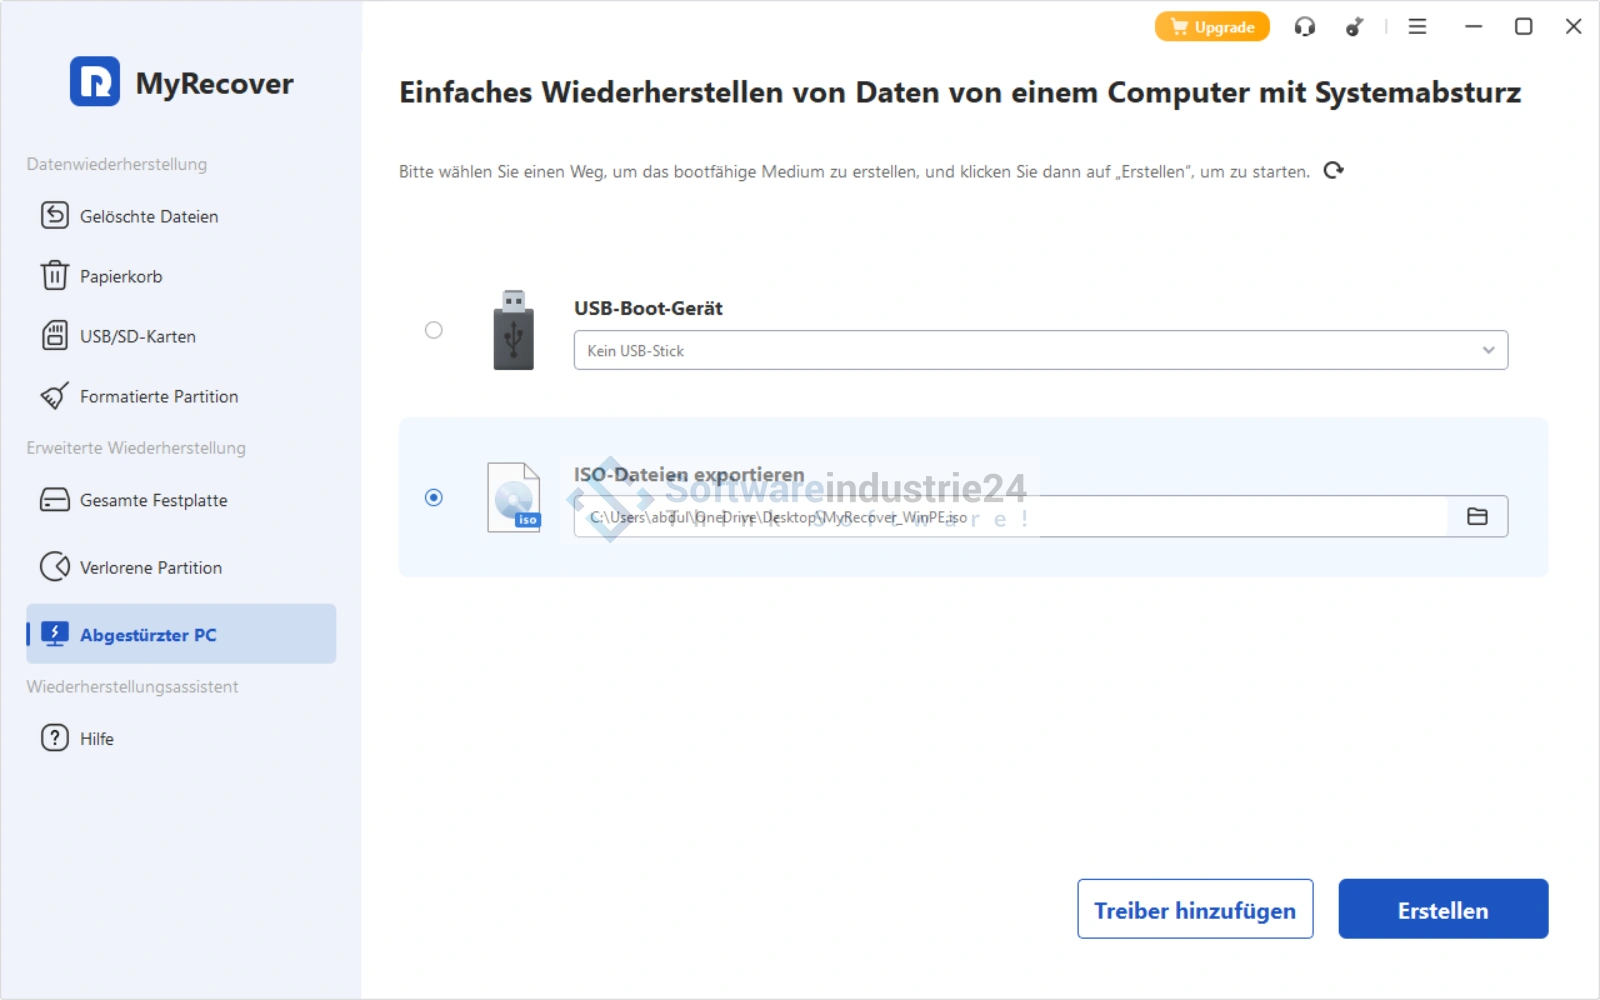This screenshot has height=1000, width=1600.
Task: Open the hamburger menu in title bar
Action: coord(1417,27)
